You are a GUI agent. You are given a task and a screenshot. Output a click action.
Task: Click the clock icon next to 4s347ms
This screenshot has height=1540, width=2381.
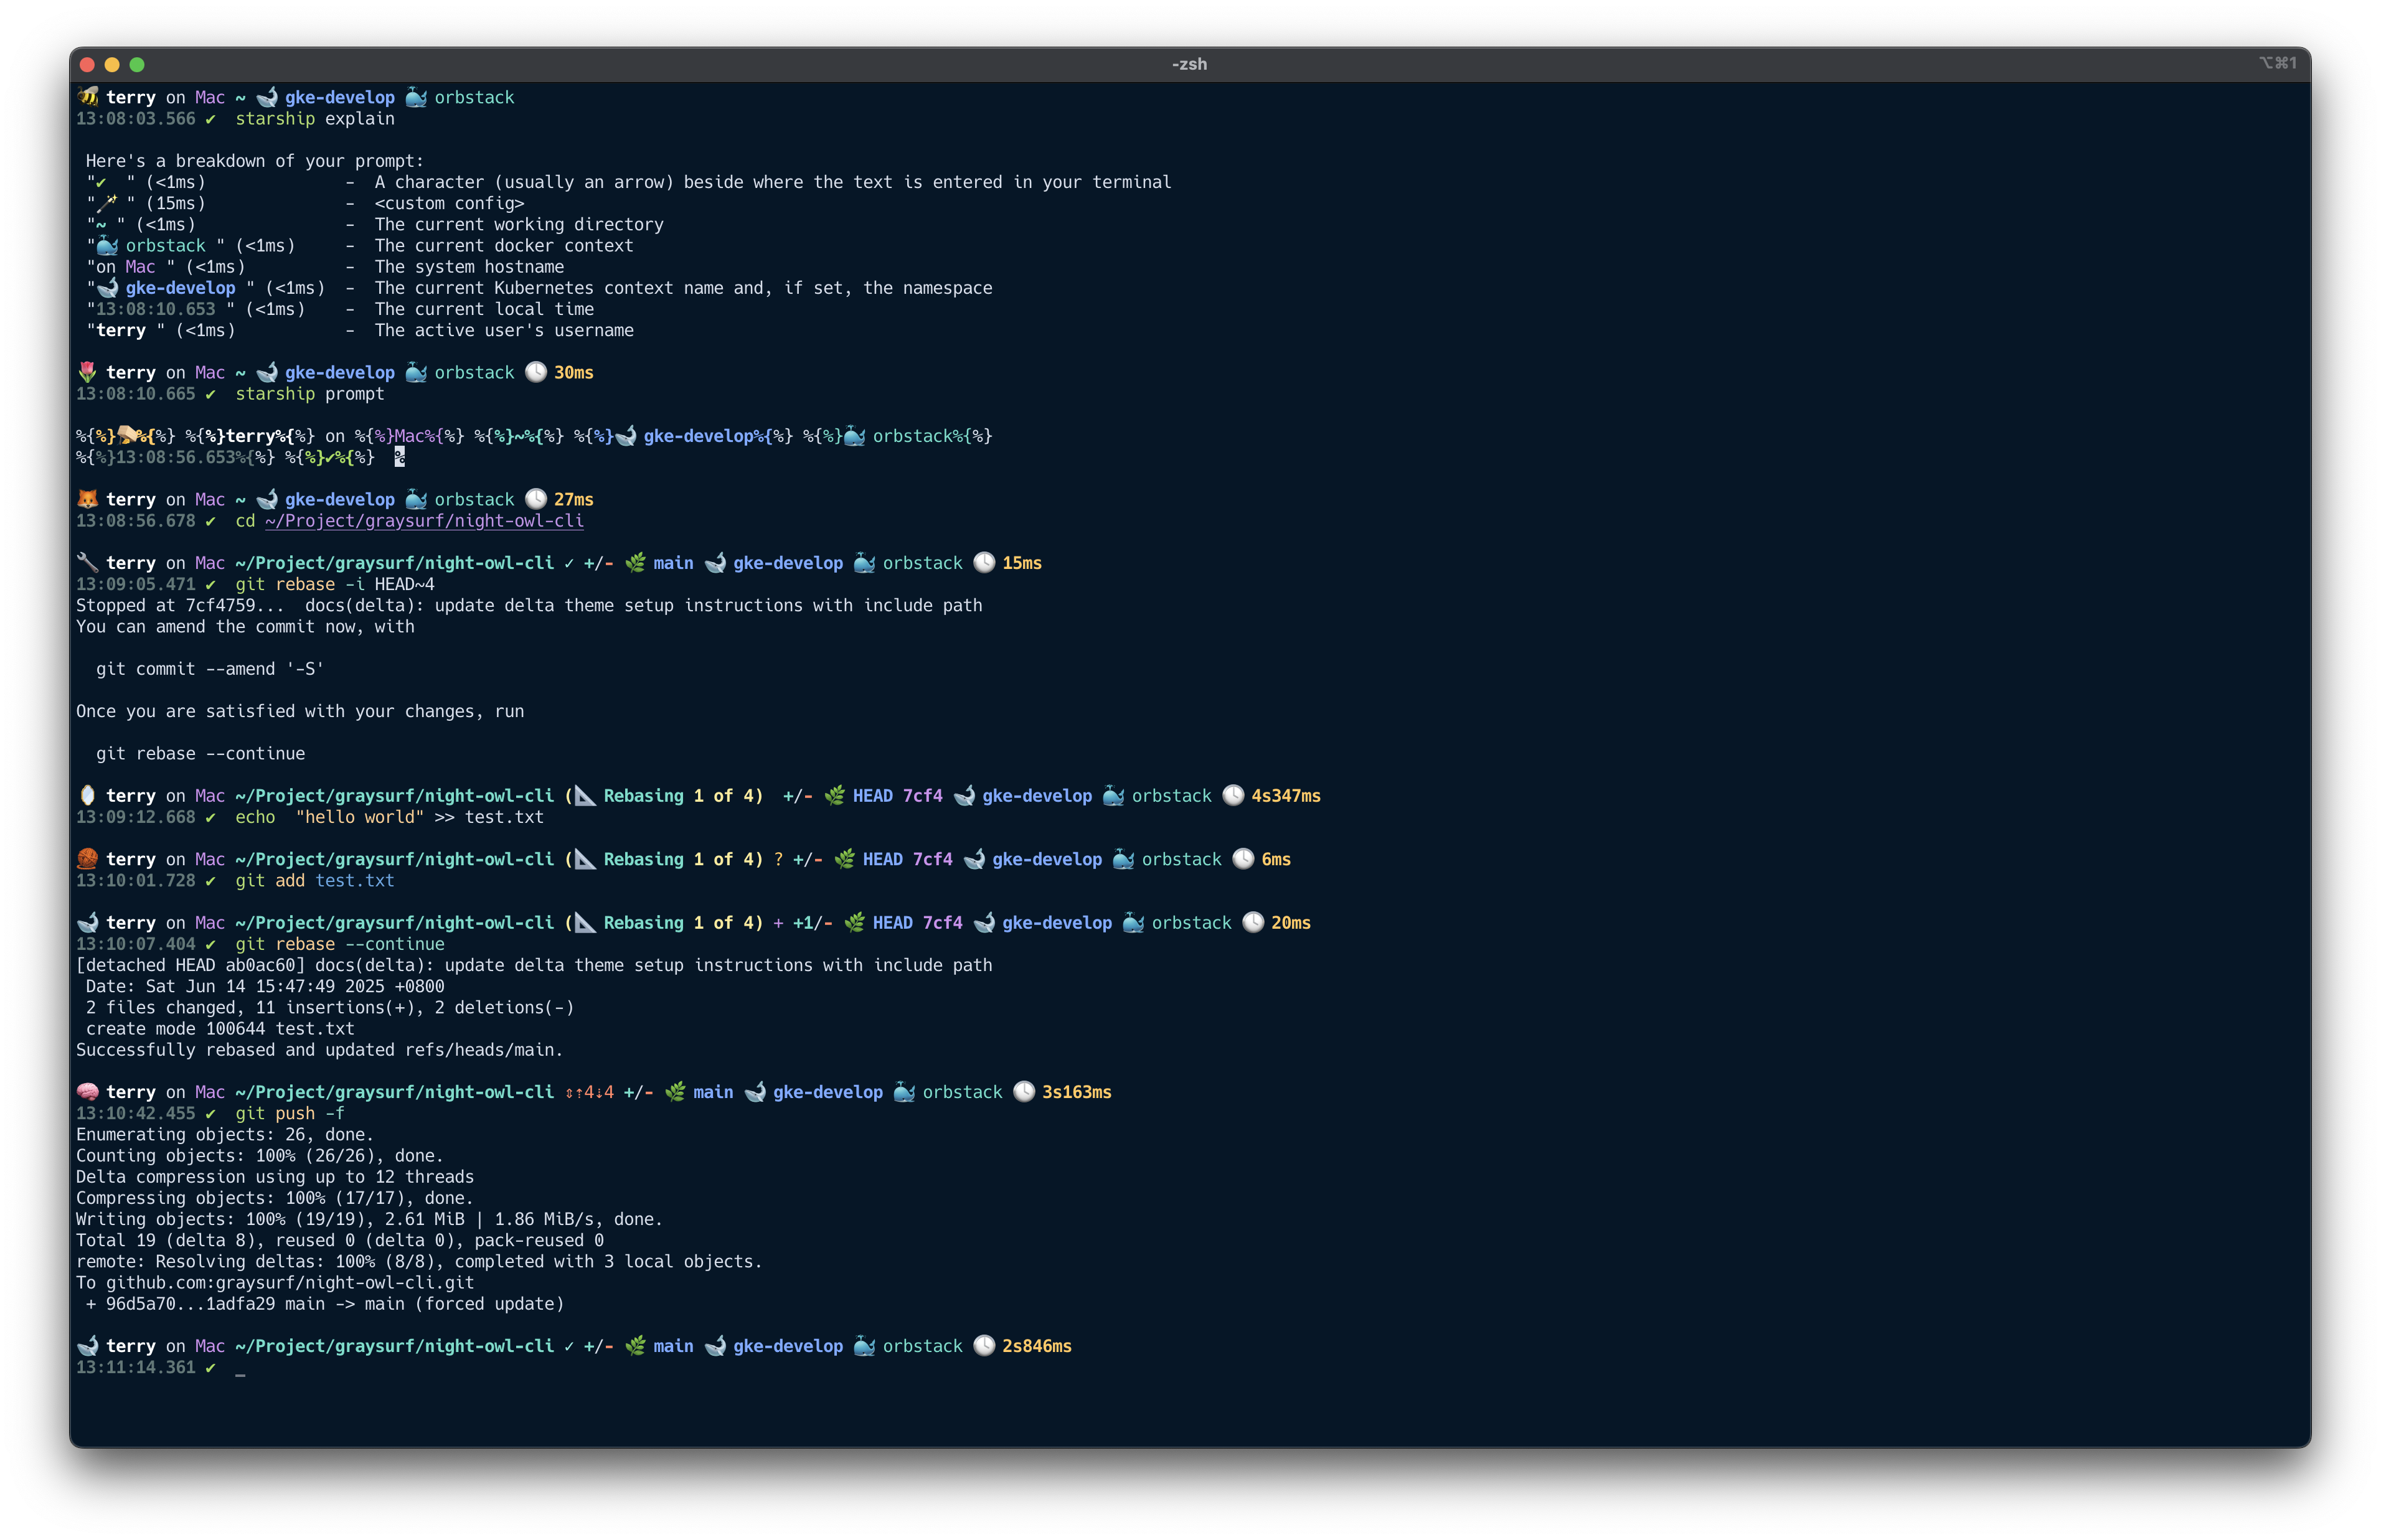pyautogui.click(x=1233, y=795)
